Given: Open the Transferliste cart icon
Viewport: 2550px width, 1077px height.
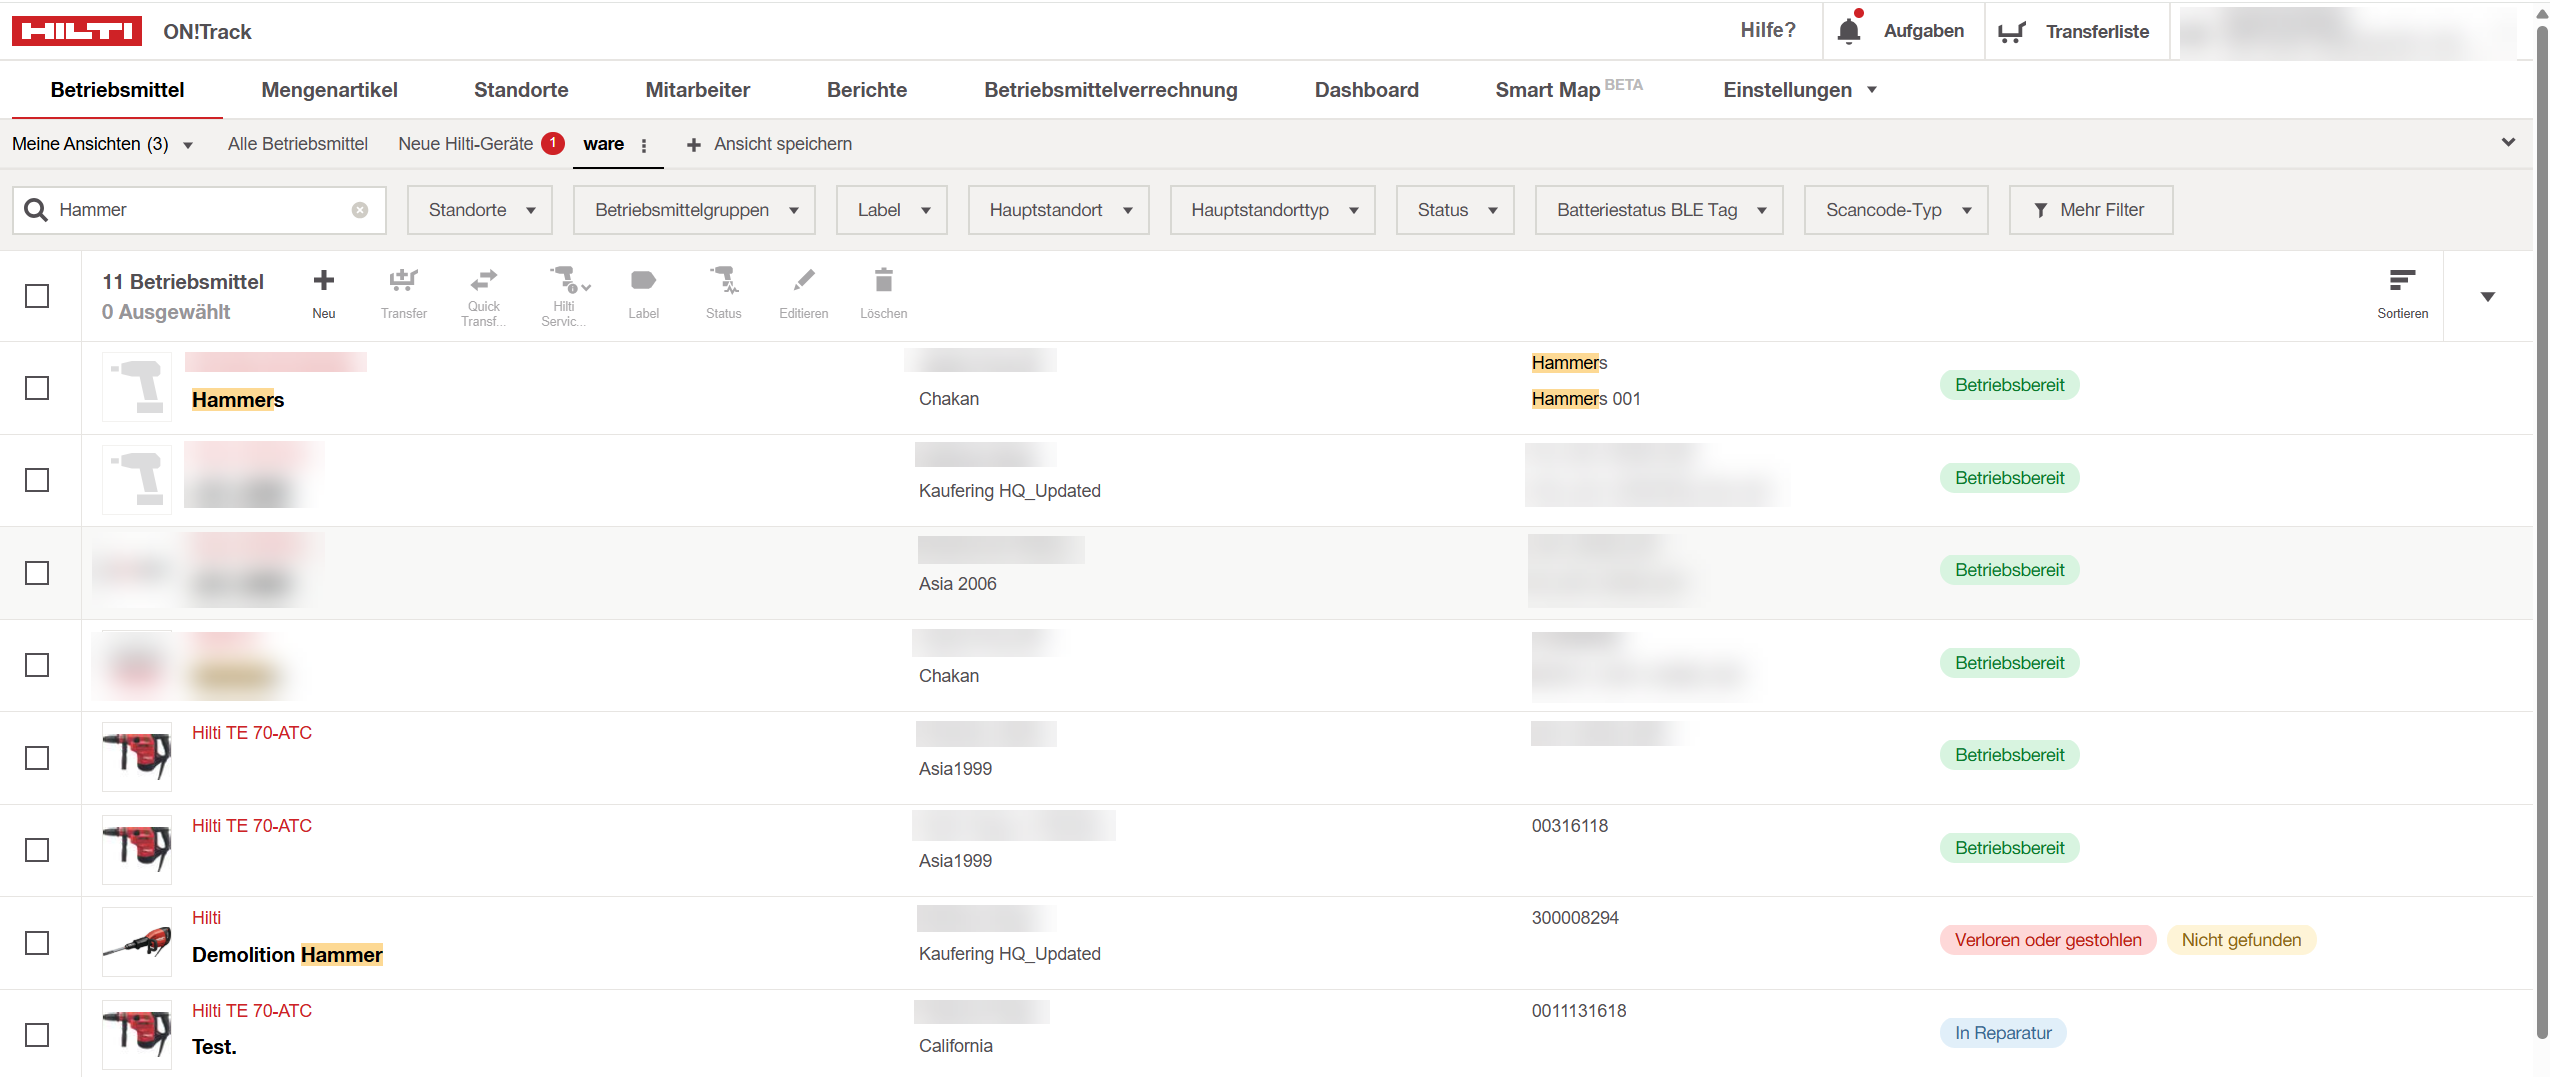Looking at the screenshot, I should pos(2011,32).
